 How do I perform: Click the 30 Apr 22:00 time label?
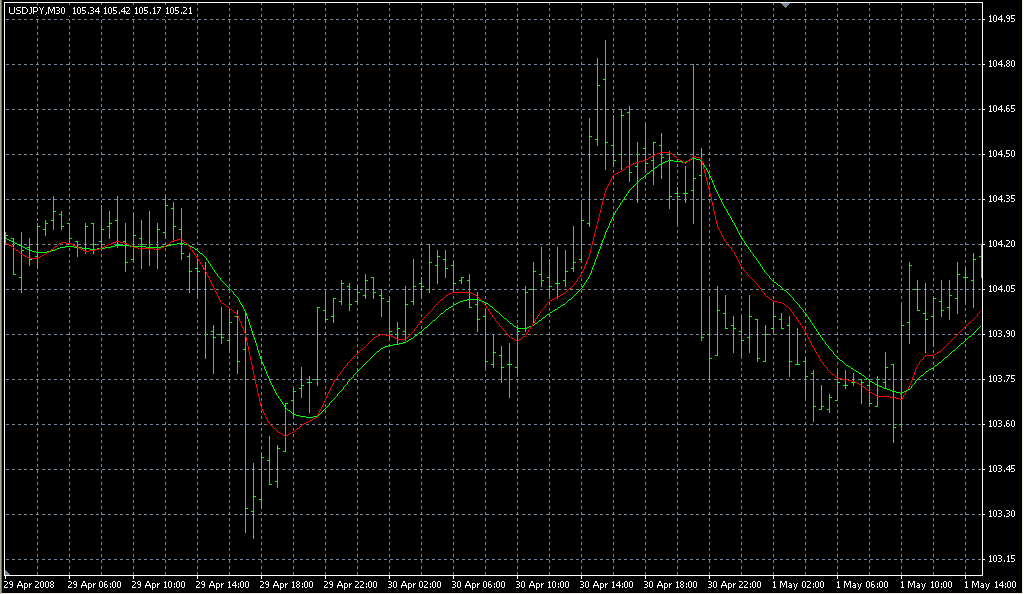click(x=734, y=585)
